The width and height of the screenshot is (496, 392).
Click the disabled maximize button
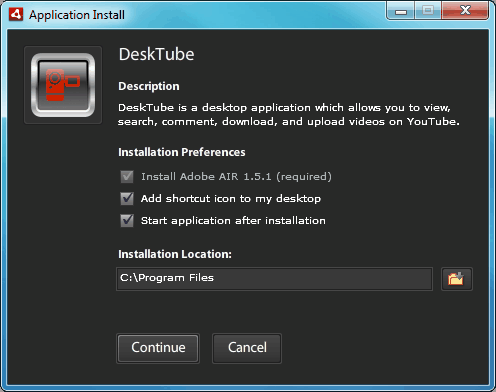428,11
